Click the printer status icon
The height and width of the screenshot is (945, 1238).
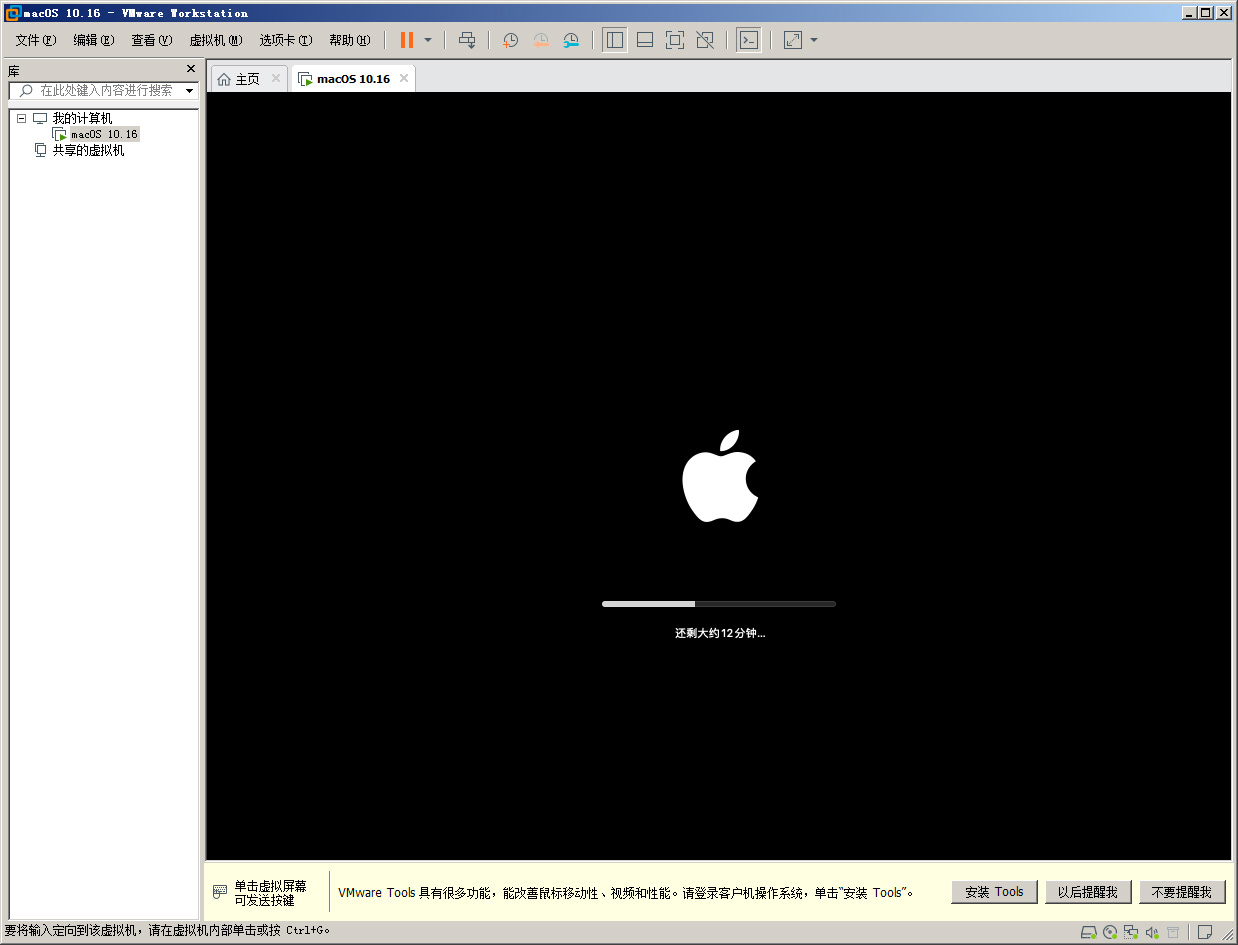coord(1173,932)
